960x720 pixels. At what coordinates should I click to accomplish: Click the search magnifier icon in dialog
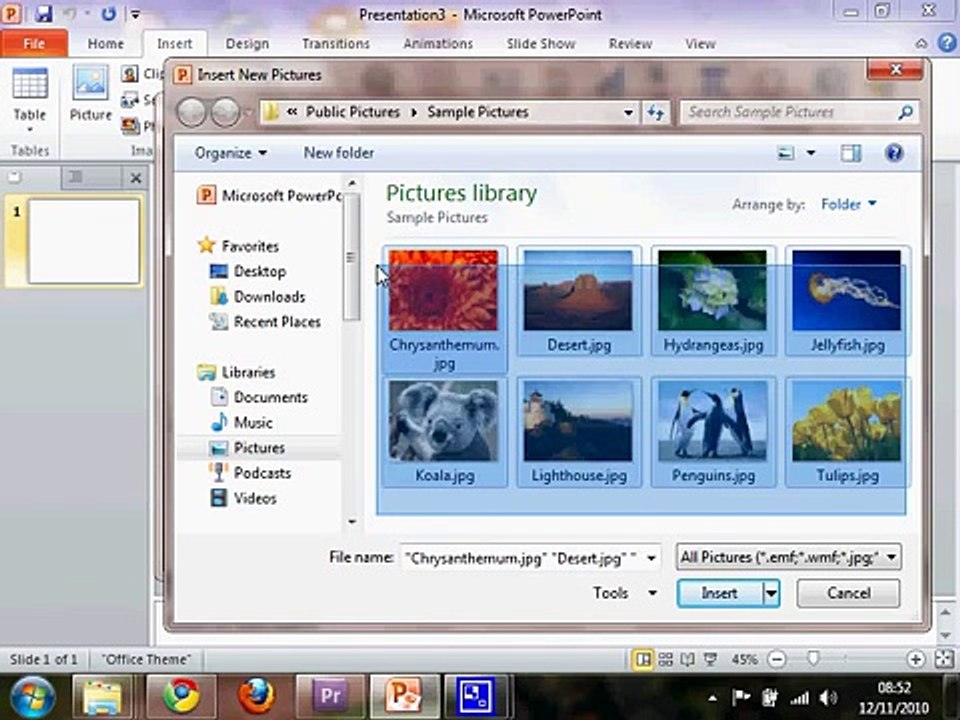click(905, 112)
